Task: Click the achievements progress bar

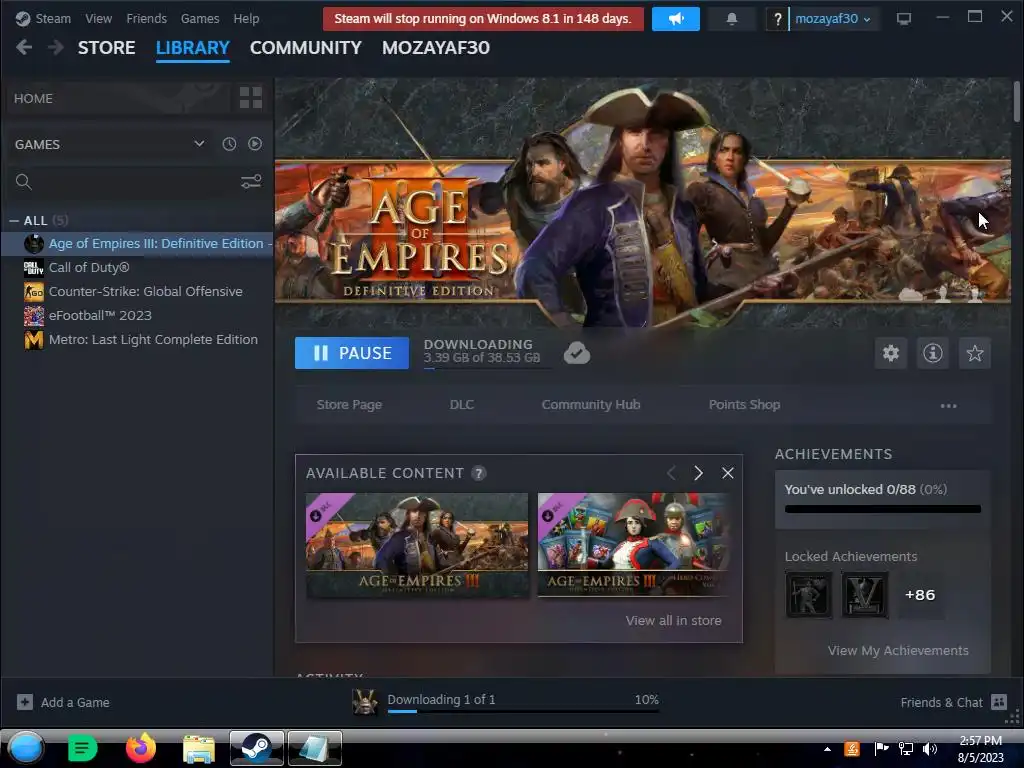Action: click(883, 509)
